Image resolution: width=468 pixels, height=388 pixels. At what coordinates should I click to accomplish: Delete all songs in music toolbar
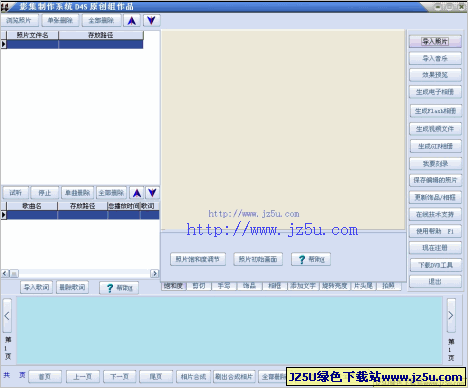tap(111, 193)
